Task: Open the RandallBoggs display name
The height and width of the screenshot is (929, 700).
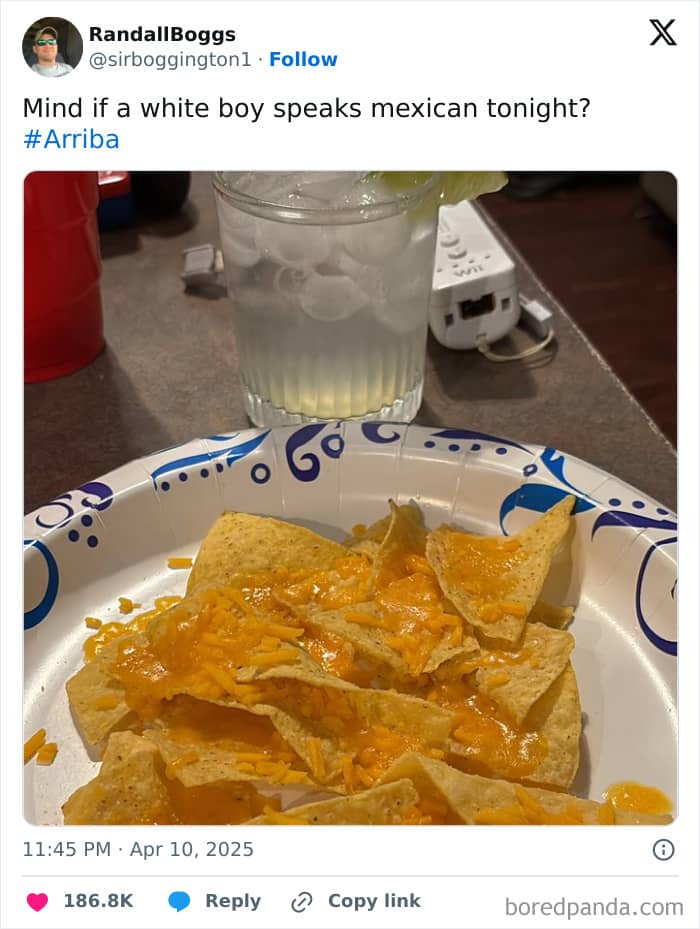Action: (x=162, y=34)
